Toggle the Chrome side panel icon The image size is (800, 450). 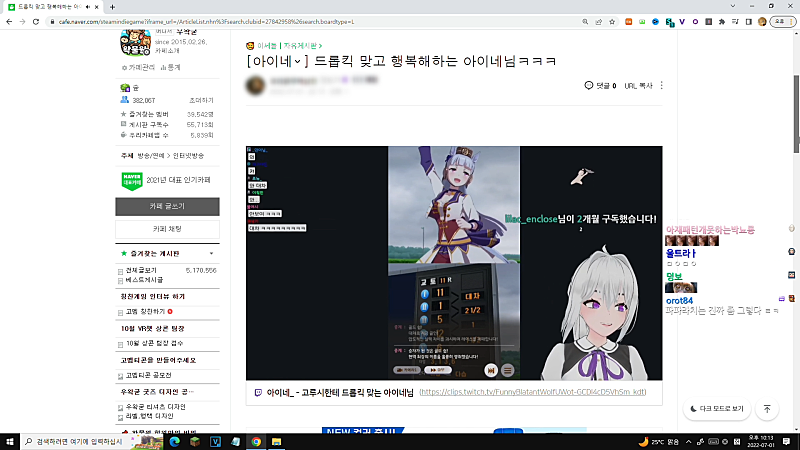pyautogui.click(x=748, y=22)
